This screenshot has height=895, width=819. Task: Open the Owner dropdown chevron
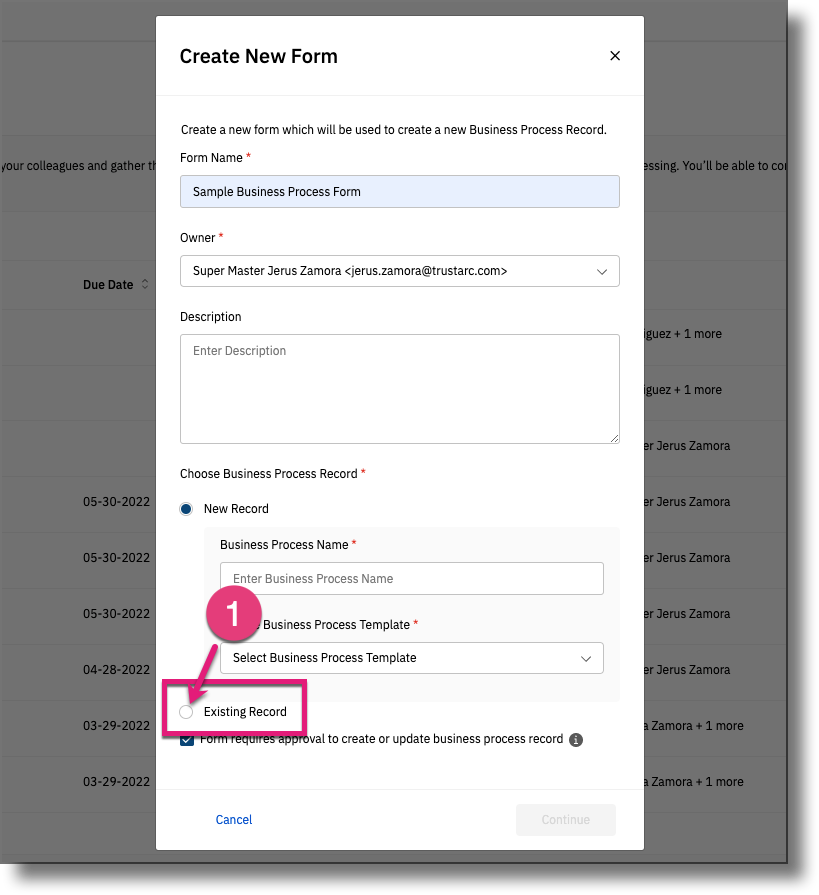603,271
